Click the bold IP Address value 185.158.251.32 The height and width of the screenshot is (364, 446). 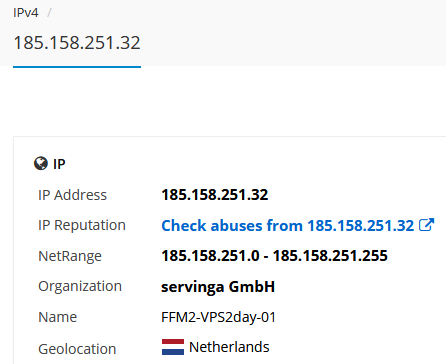click(x=215, y=195)
